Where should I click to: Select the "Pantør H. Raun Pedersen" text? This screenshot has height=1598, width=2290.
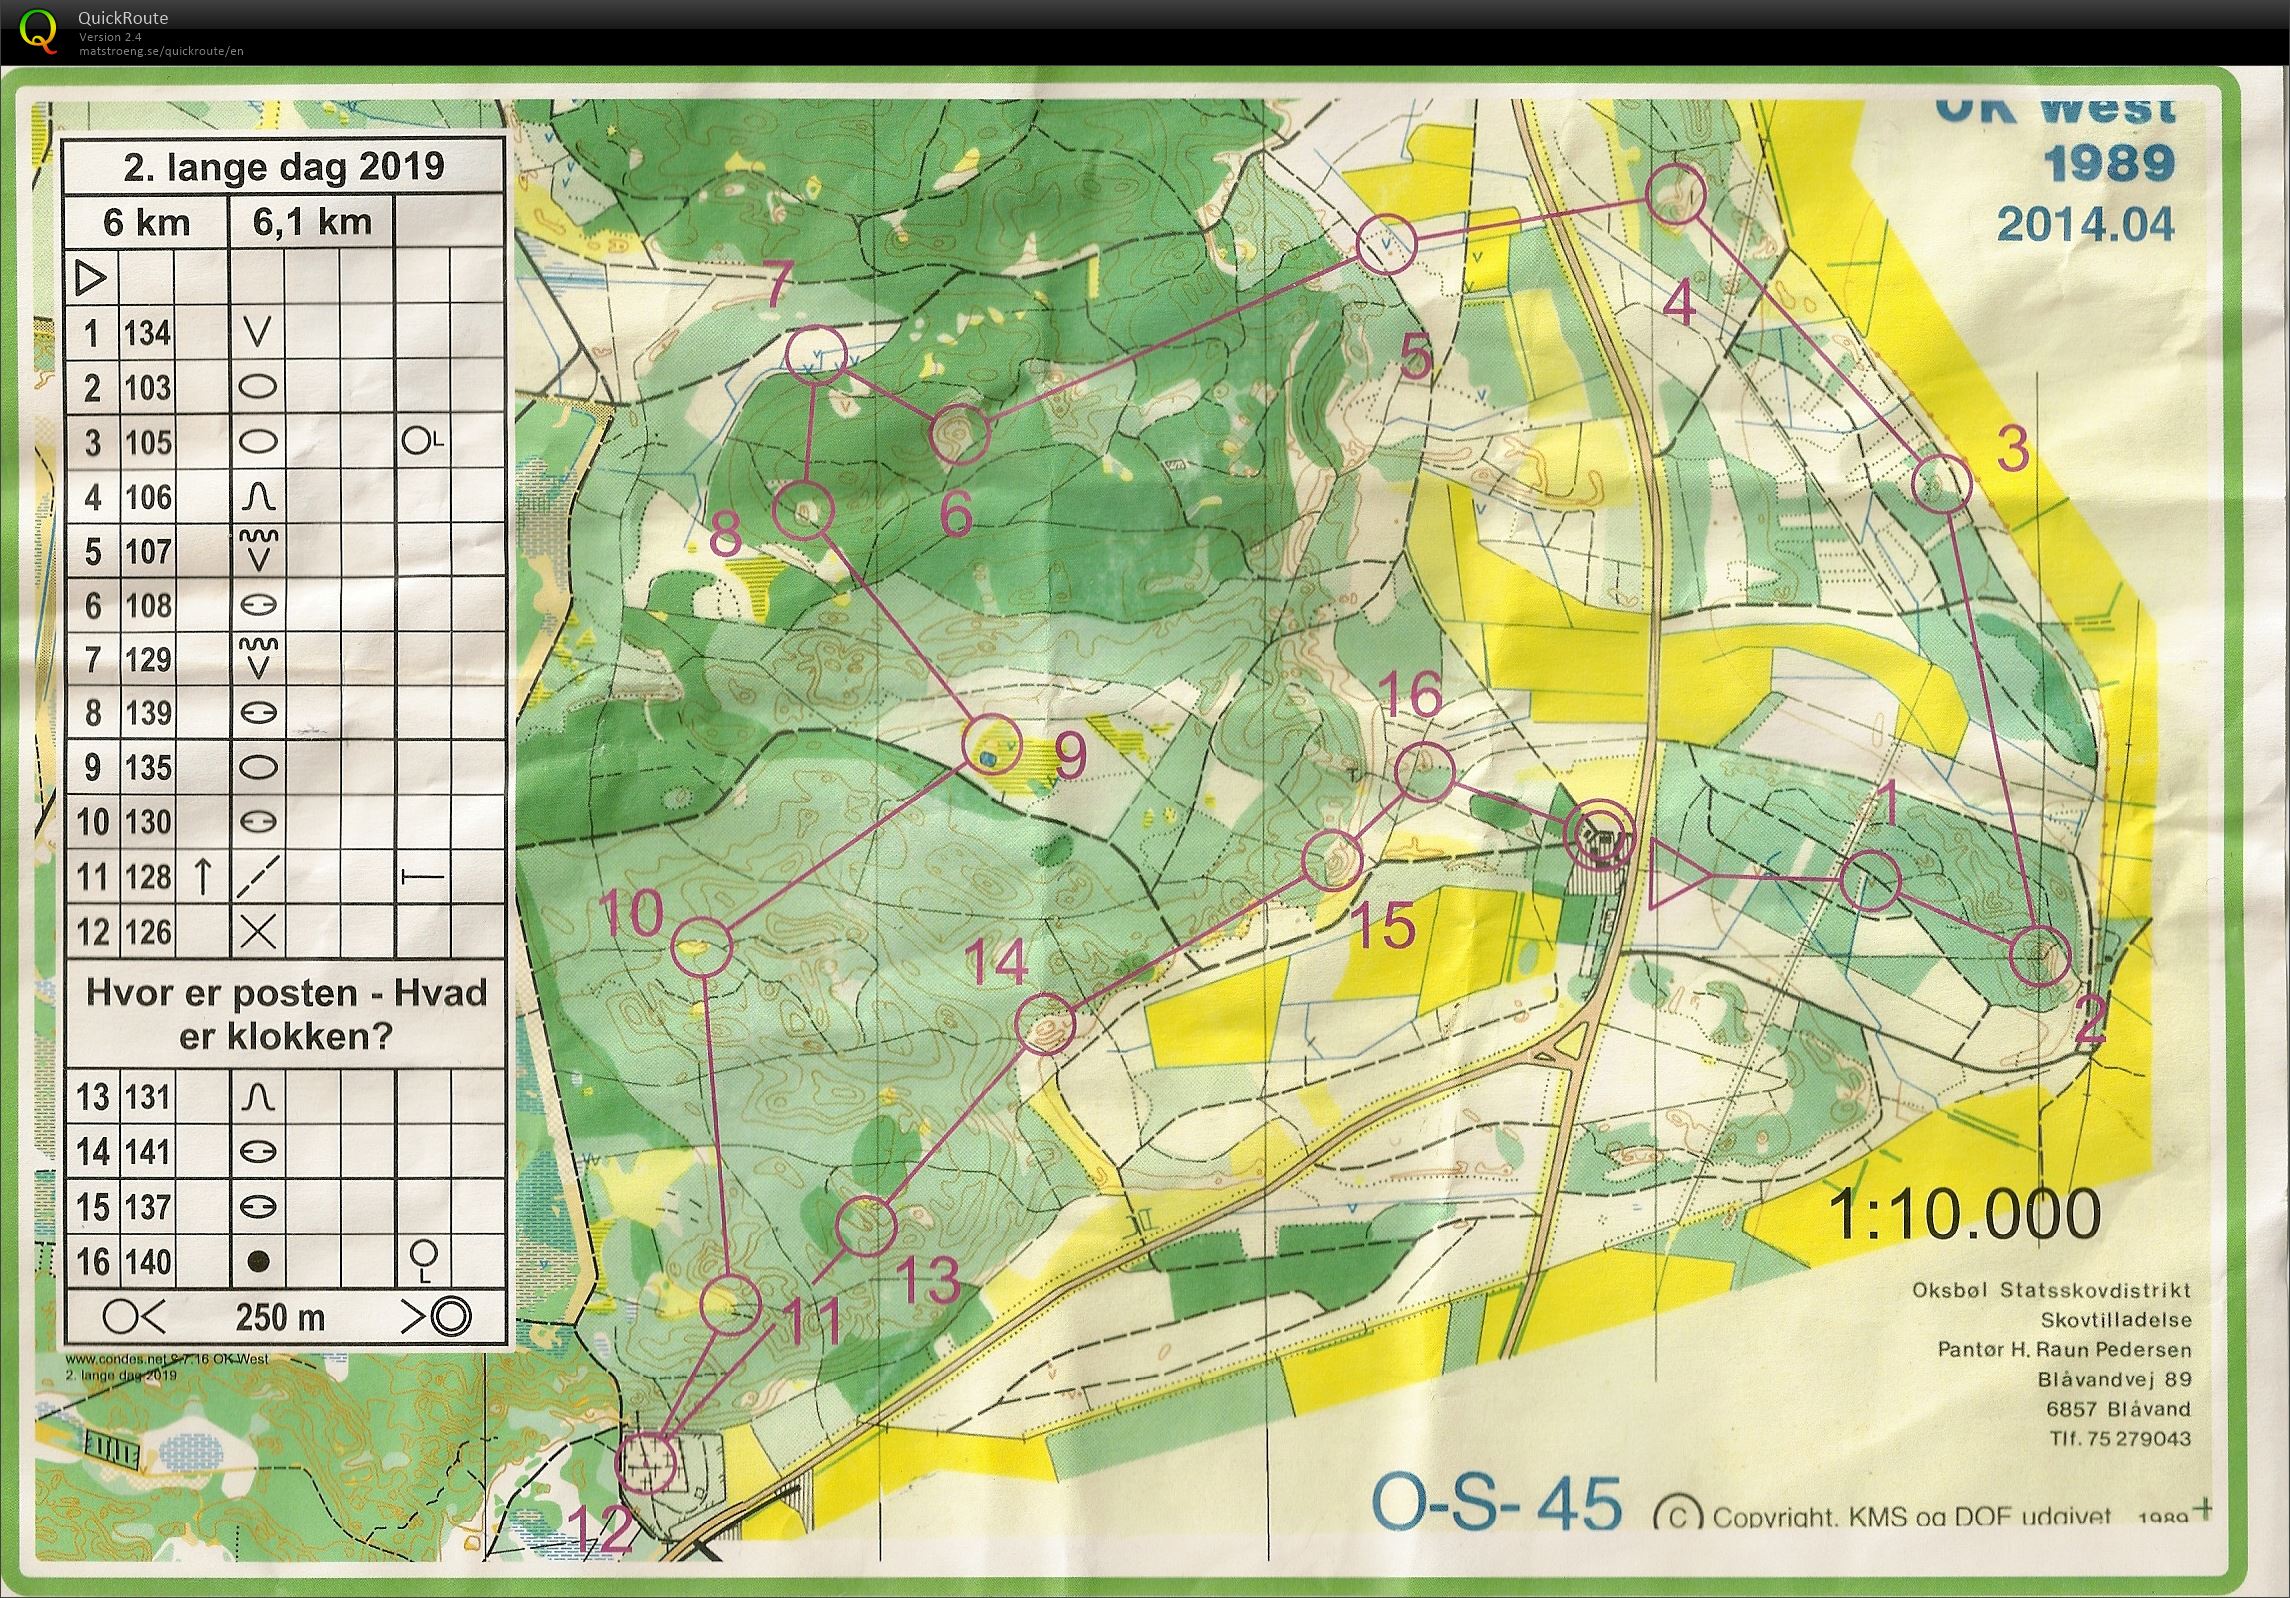pyautogui.click(x=2065, y=1350)
